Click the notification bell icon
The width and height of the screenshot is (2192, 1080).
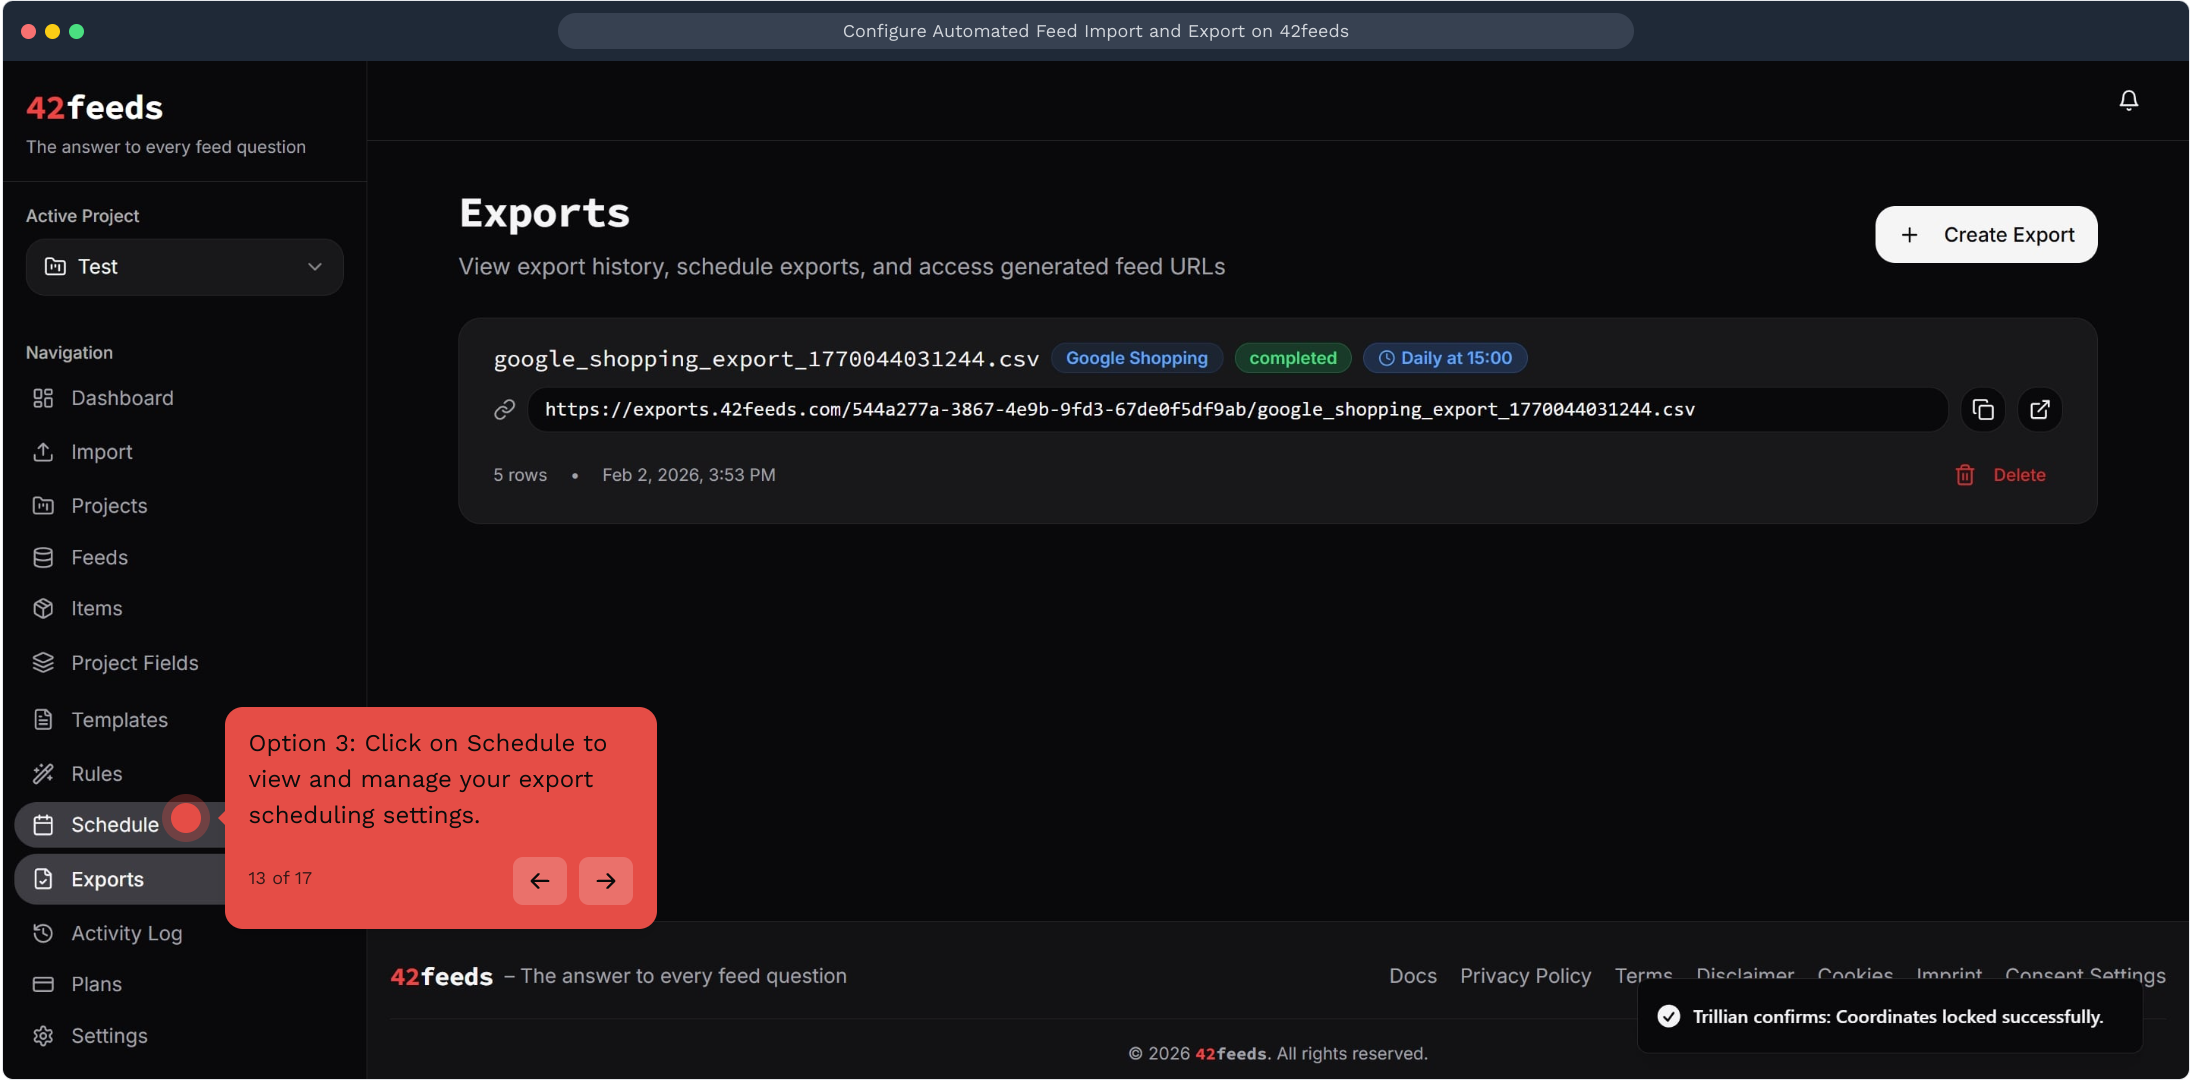[2128, 100]
